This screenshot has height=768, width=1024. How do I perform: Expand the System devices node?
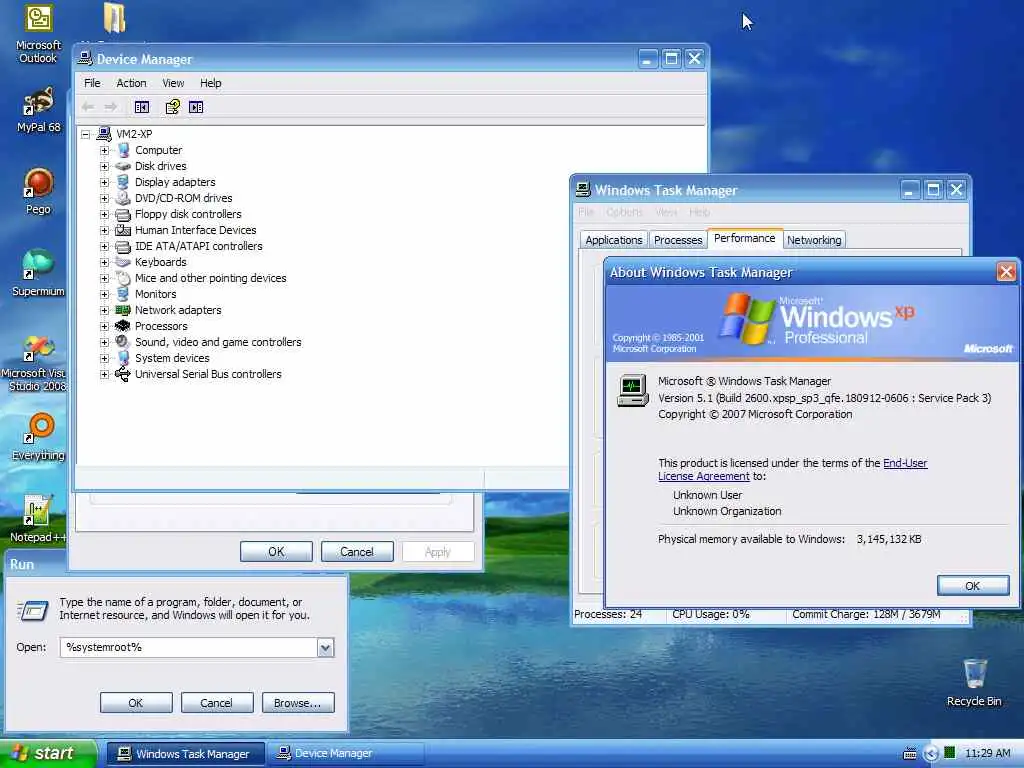(x=104, y=359)
